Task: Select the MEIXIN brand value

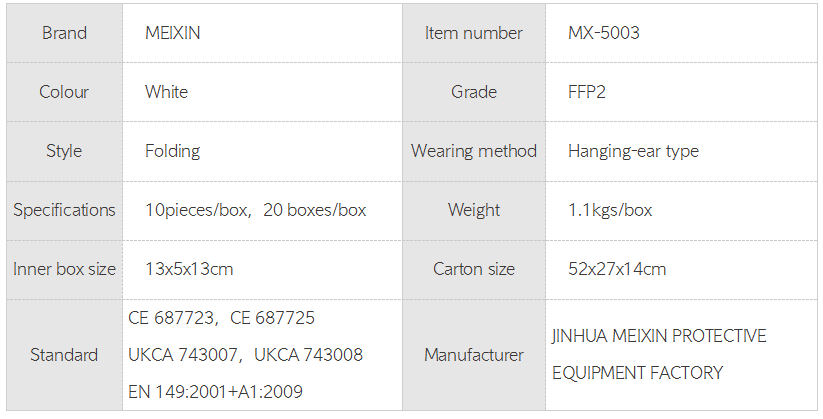Action: click(173, 33)
